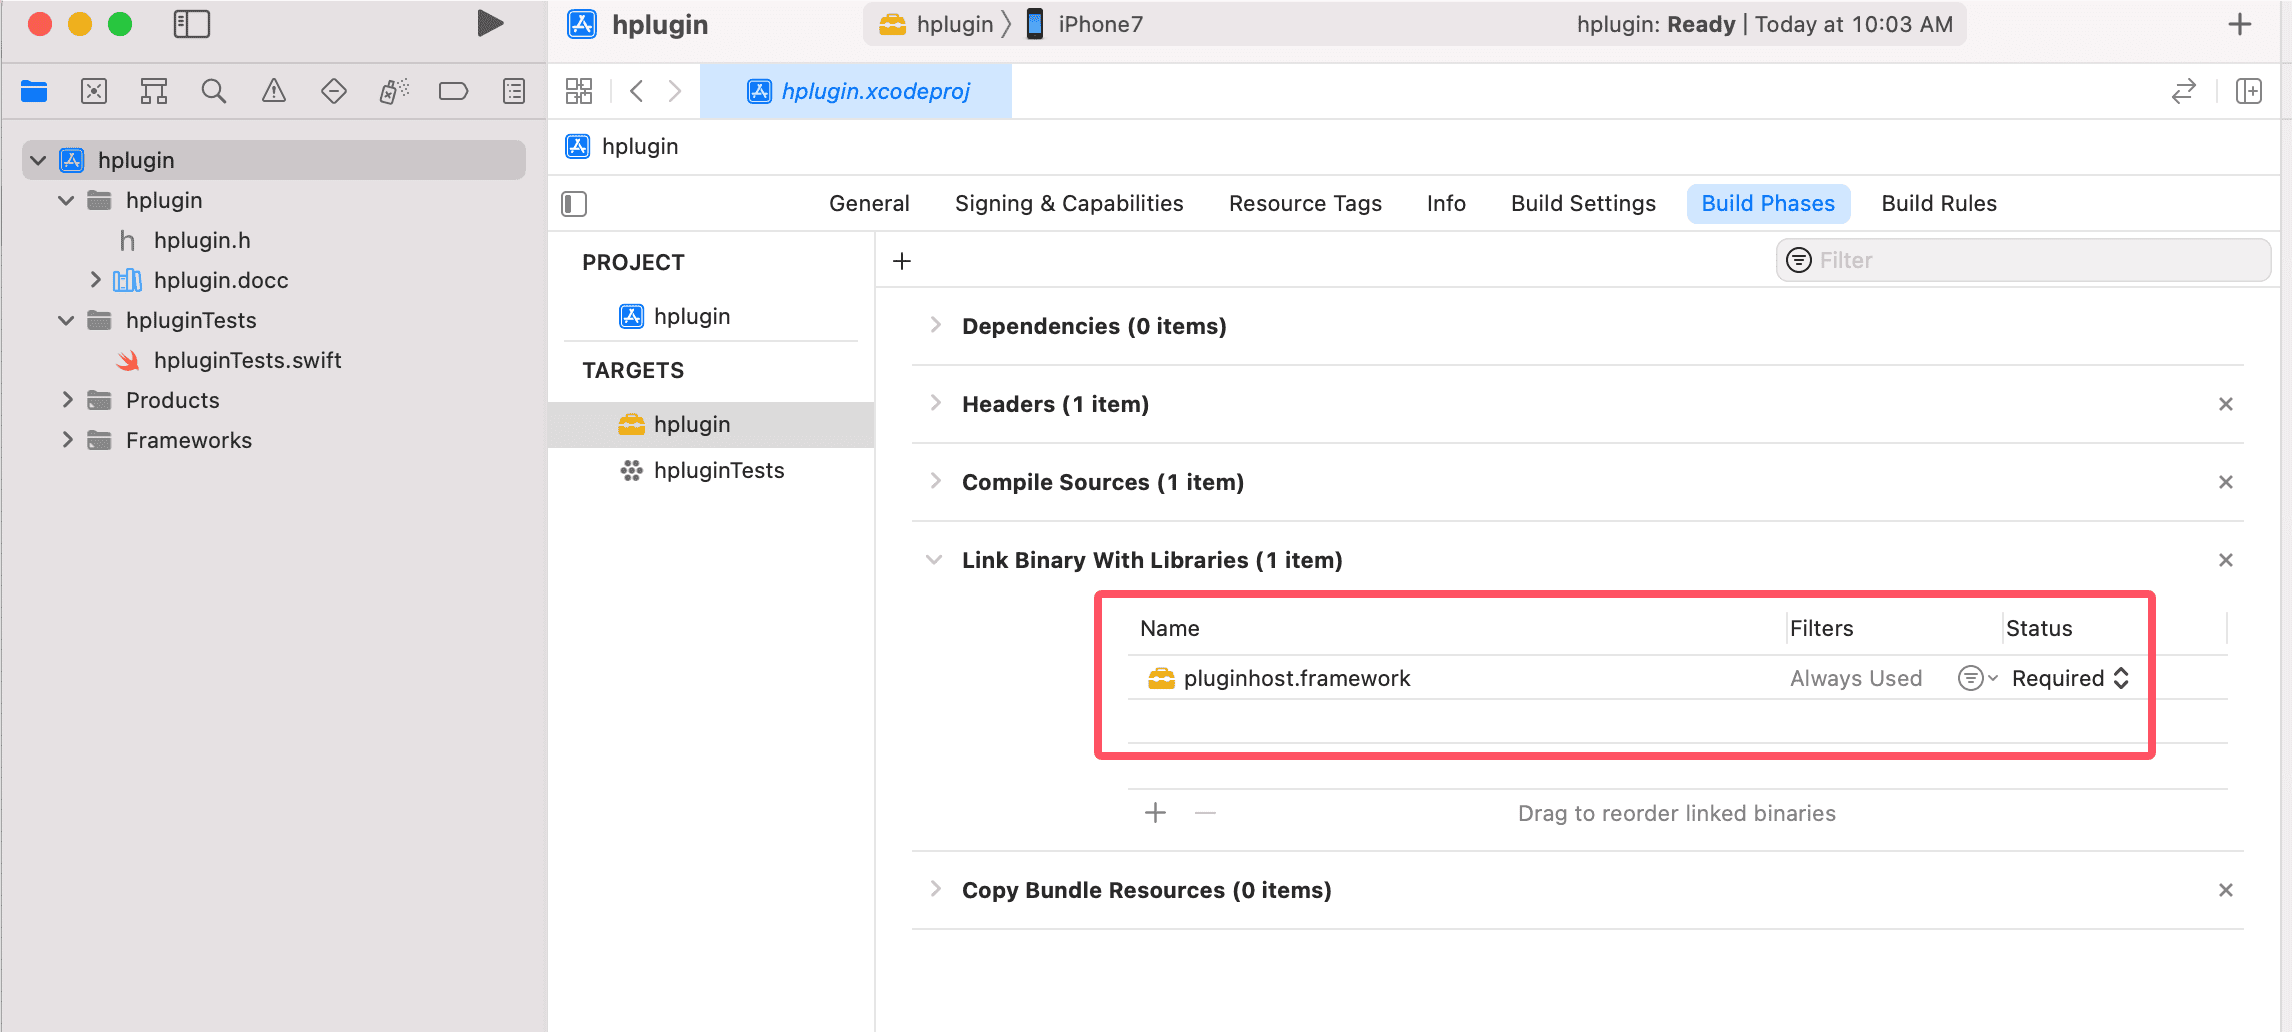Image resolution: width=2292 pixels, height=1032 pixels.
Task: Expand the Headers phase
Action: (935, 403)
